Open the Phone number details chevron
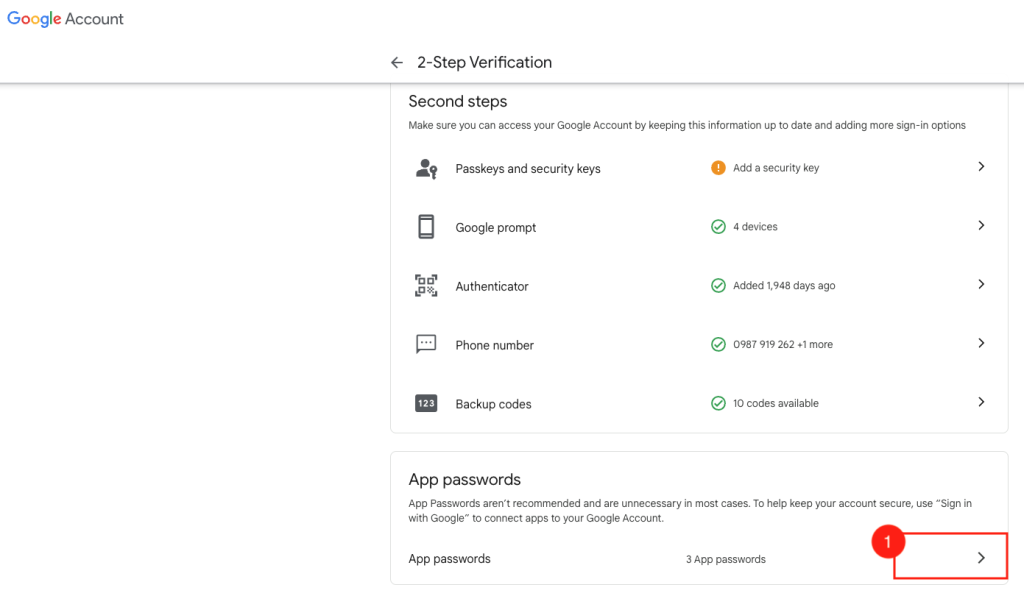This screenshot has width=1024, height=596. pyautogui.click(x=981, y=344)
